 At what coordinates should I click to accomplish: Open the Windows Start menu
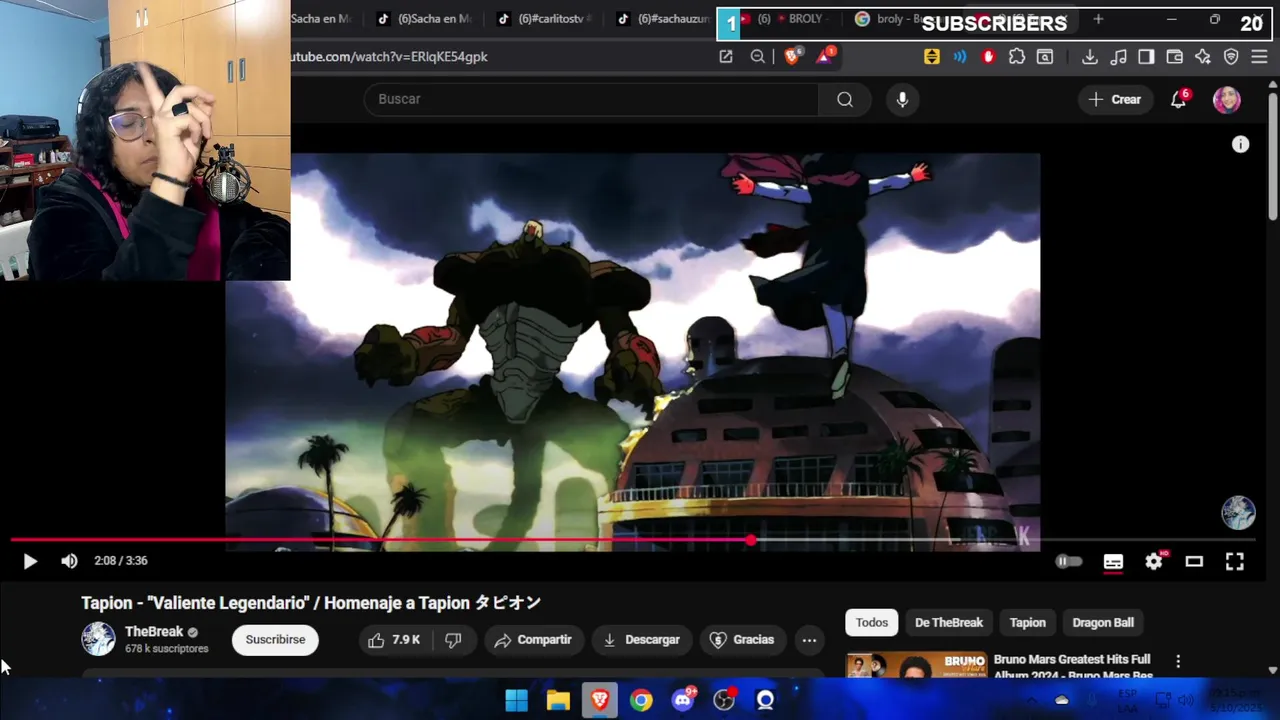point(516,700)
